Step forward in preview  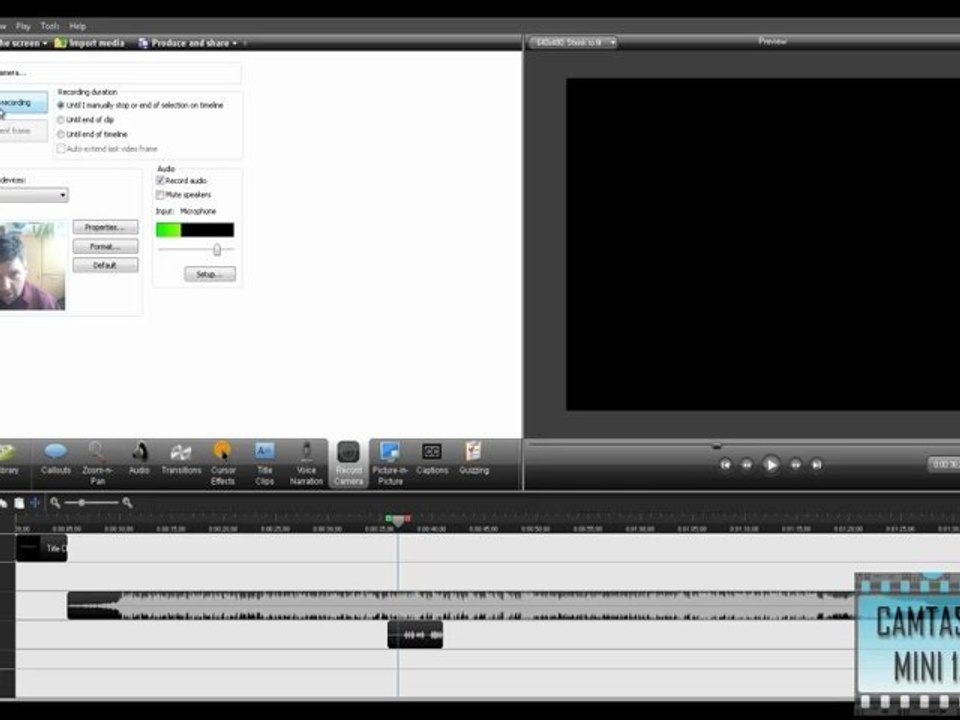(795, 465)
